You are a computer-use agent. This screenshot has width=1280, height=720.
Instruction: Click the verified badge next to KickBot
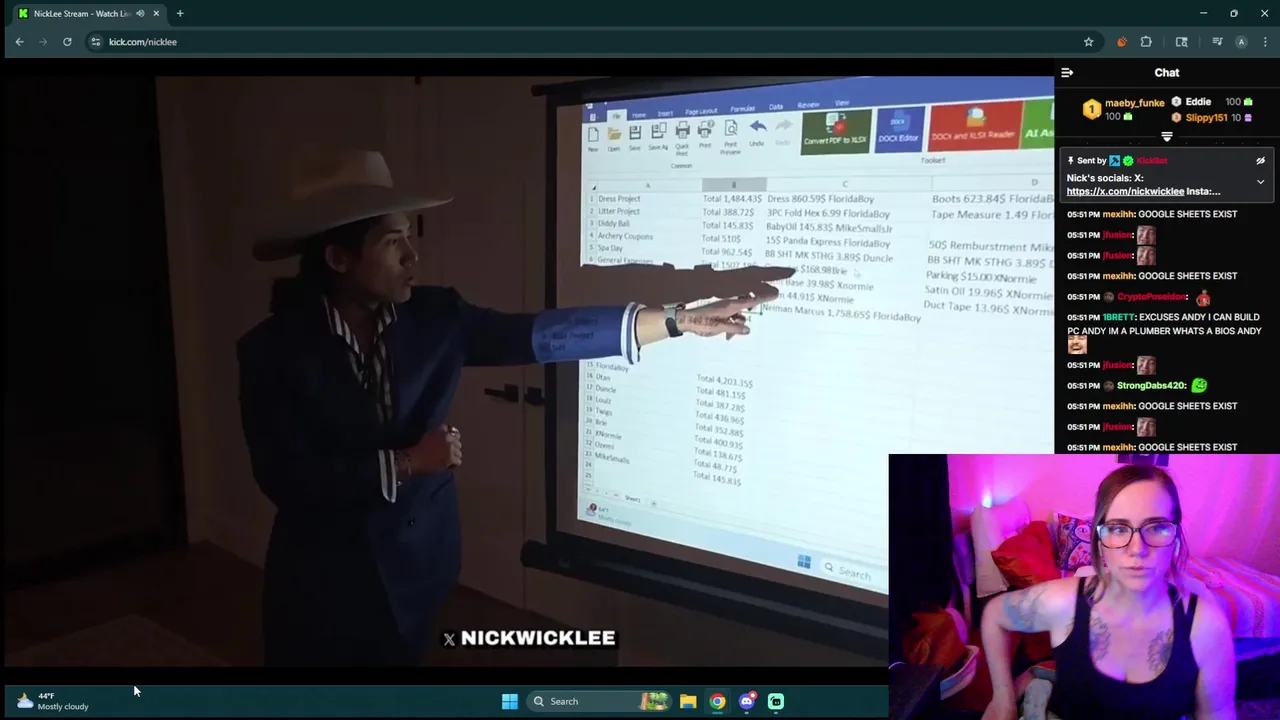click(x=1128, y=161)
